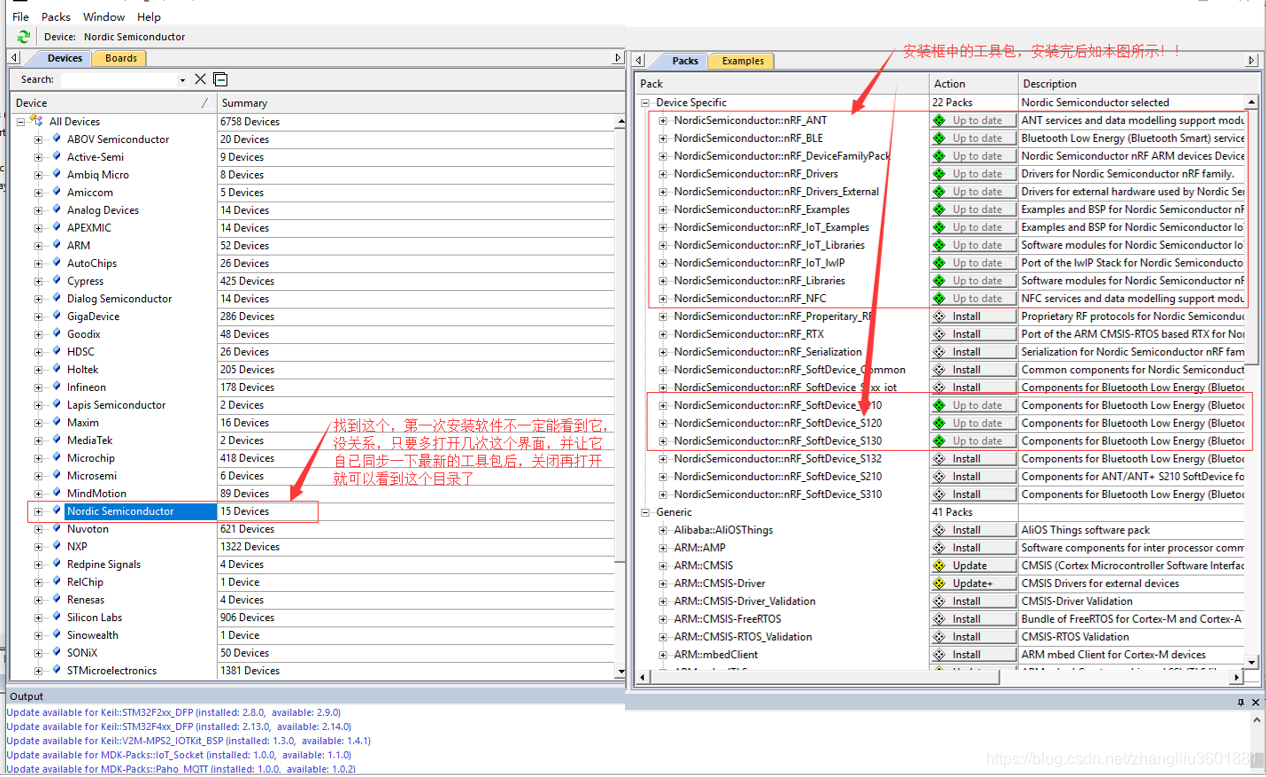Click the Keil::STM32F2xx_DFP update message
The height and width of the screenshot is (777, 1266).
[x=173, y=713]
